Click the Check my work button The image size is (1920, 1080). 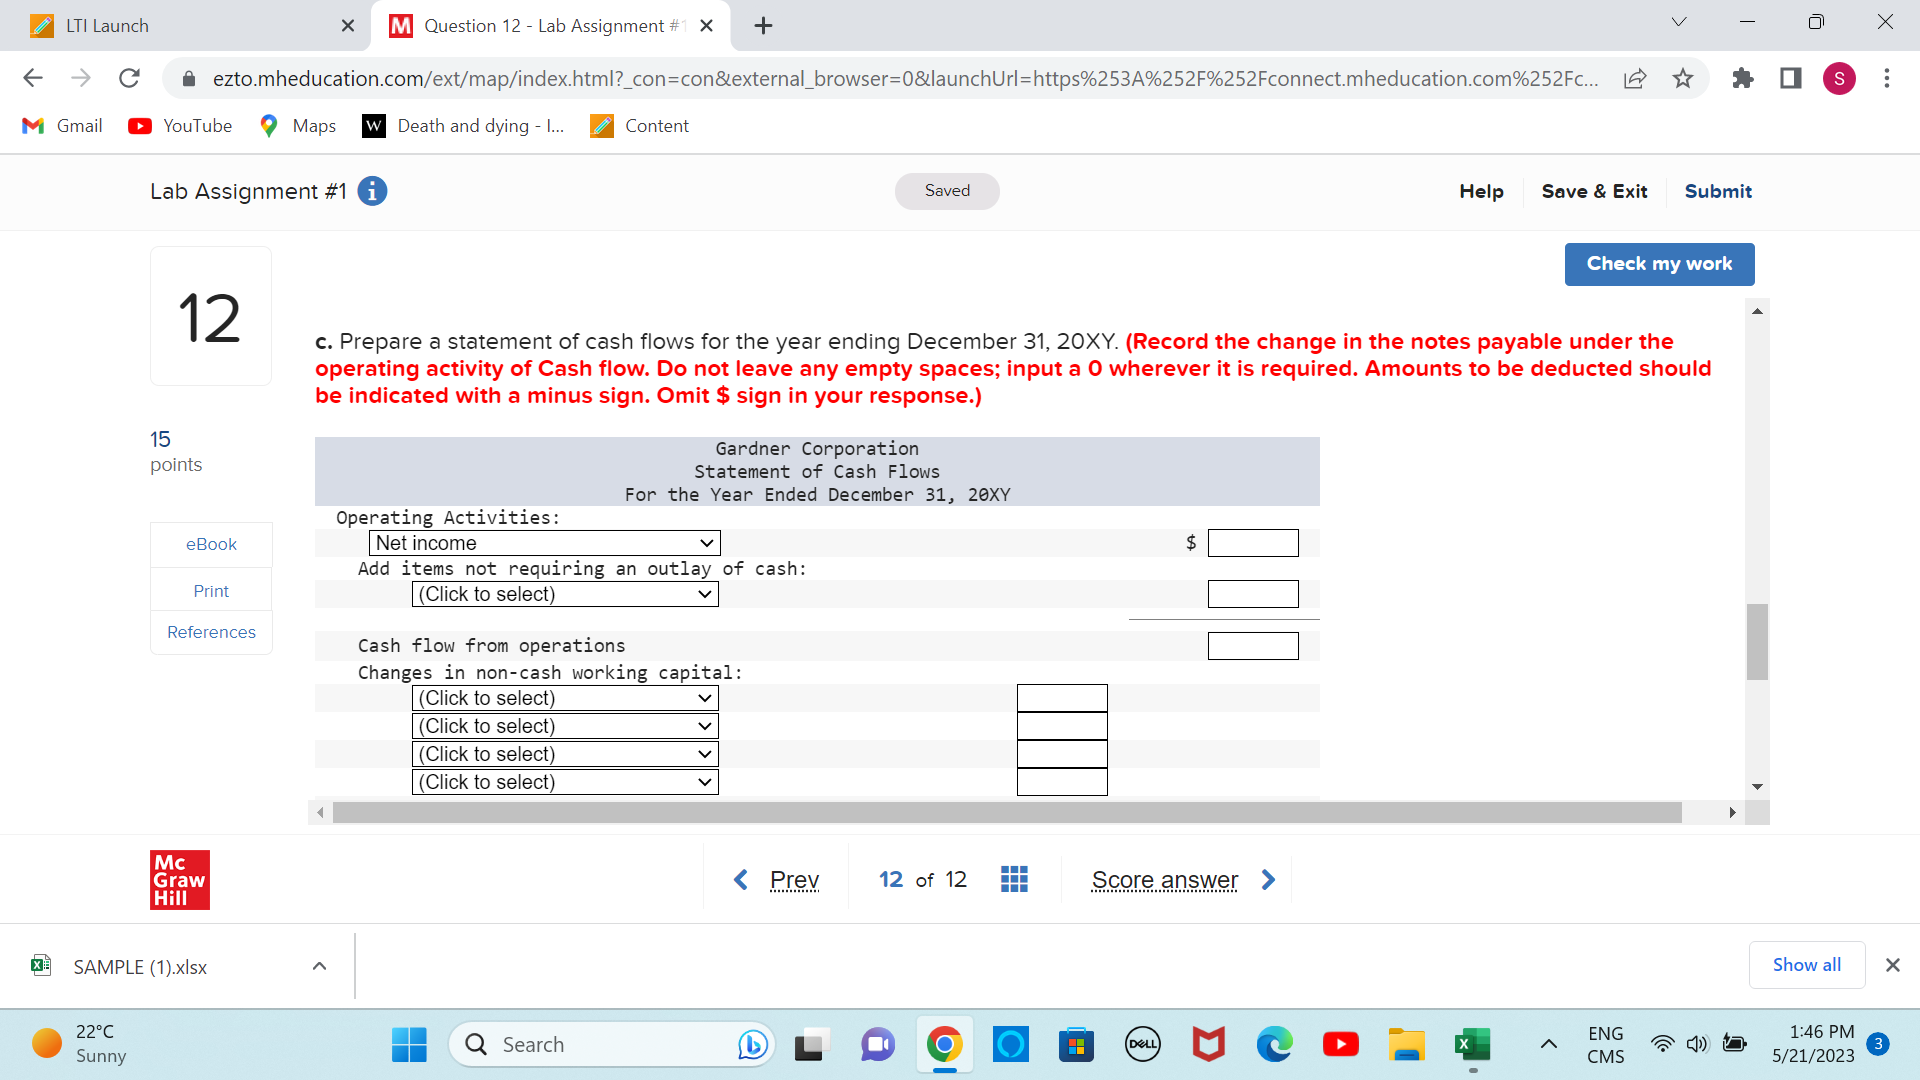pyautogui.click(x=1659, y=264)
